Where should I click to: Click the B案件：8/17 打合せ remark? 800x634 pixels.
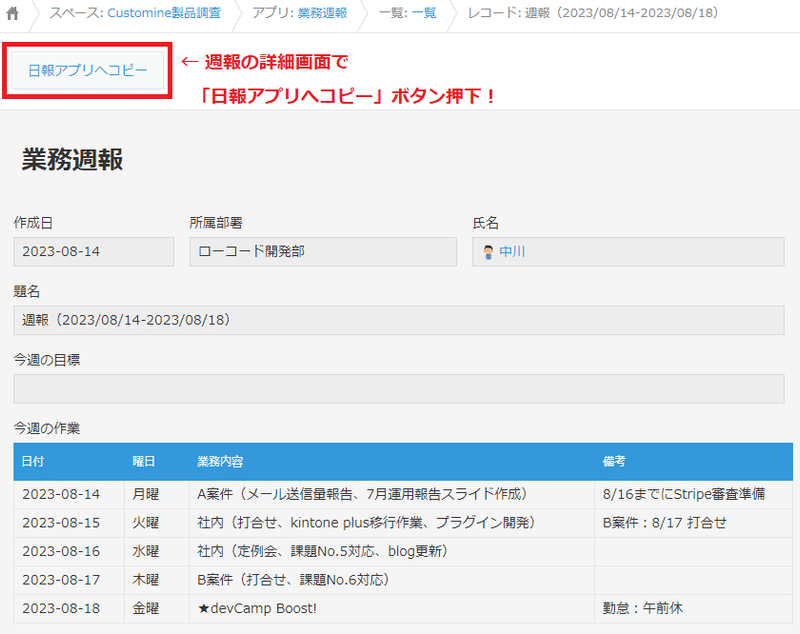tap(693, 523)
